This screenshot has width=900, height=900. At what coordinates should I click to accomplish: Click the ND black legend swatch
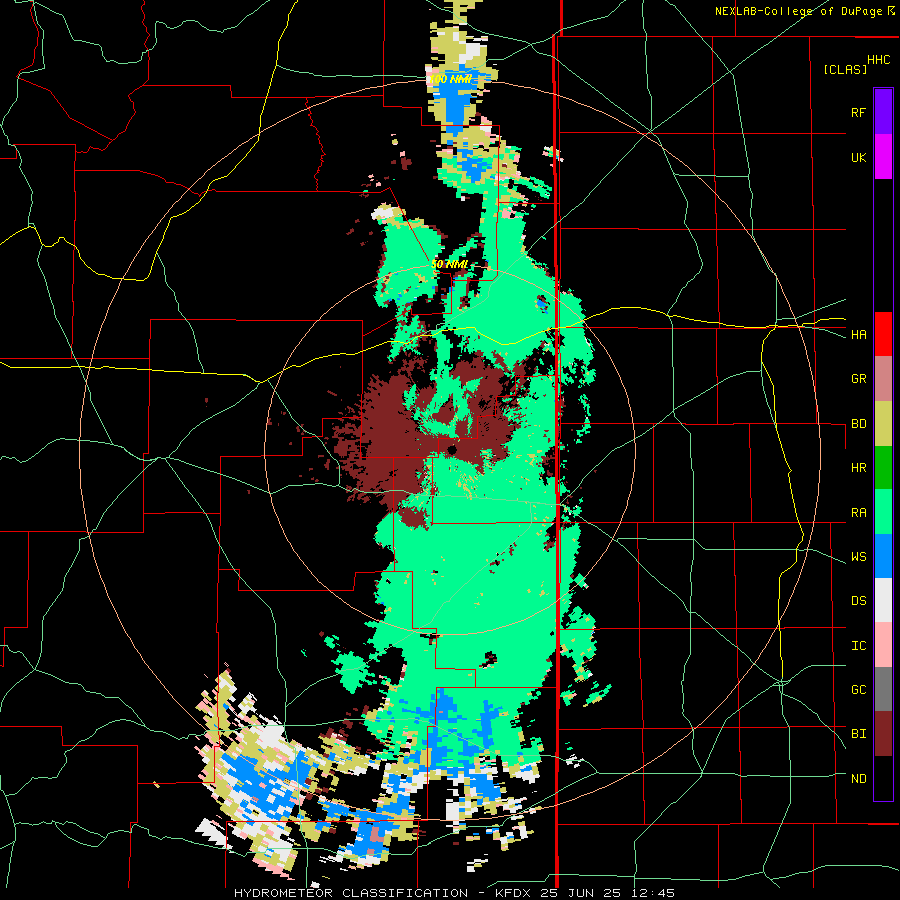[x=883, y=778]
